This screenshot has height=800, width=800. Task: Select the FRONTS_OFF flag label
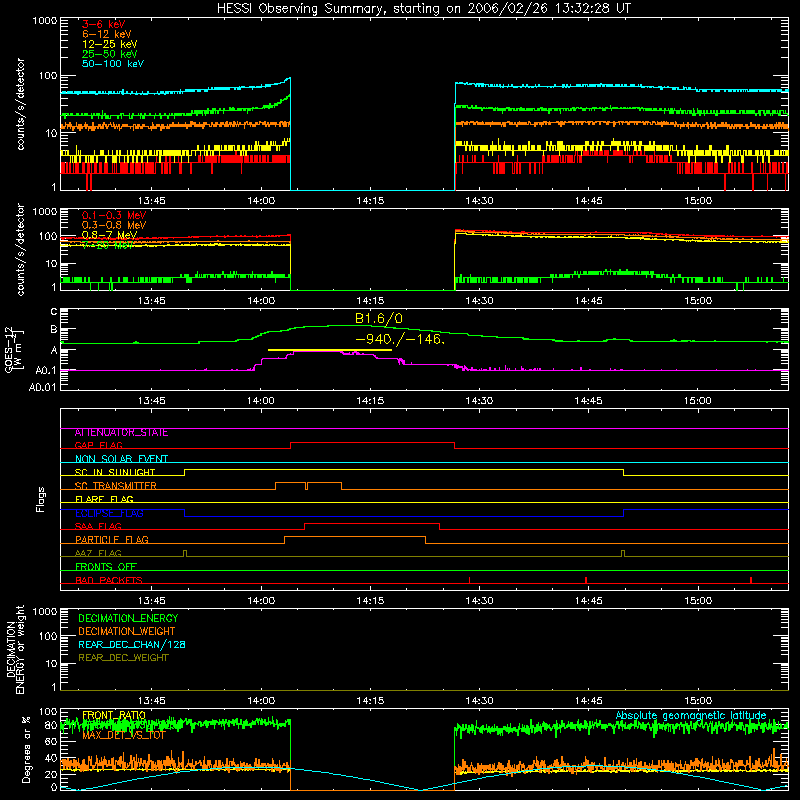click(106, 567)
